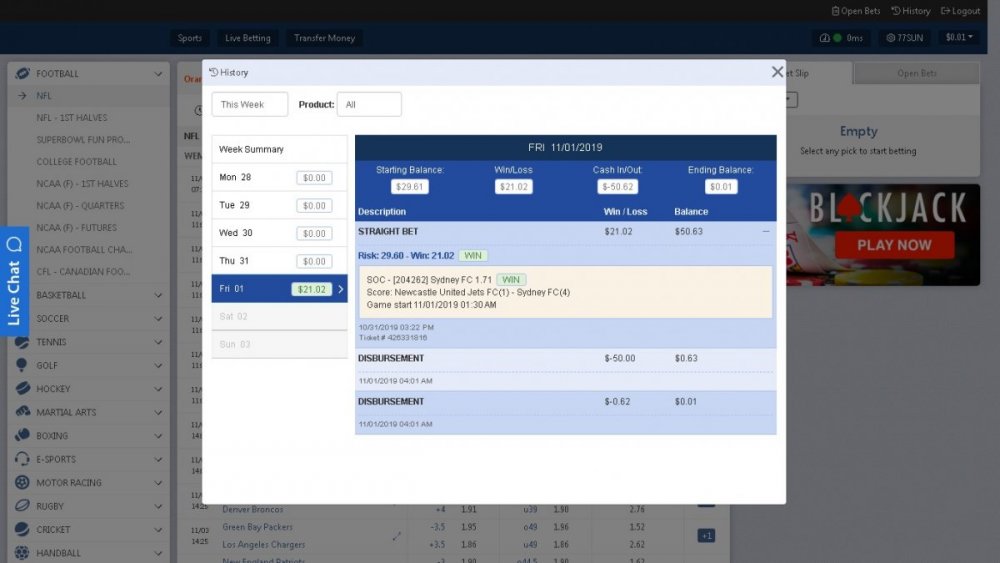Open the This Week period dropdown
Image resolution: width=1000 pixels, height=563 pixels.
249,104
